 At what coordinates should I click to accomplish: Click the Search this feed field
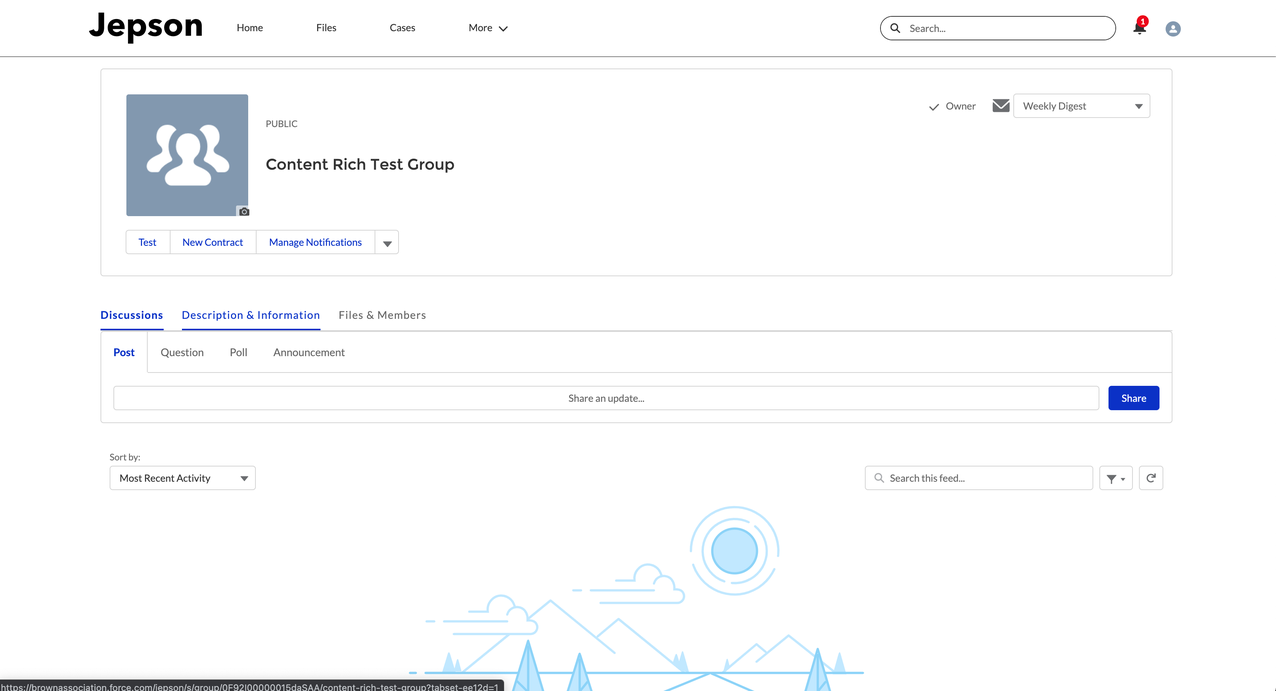[x=979, y=478]
